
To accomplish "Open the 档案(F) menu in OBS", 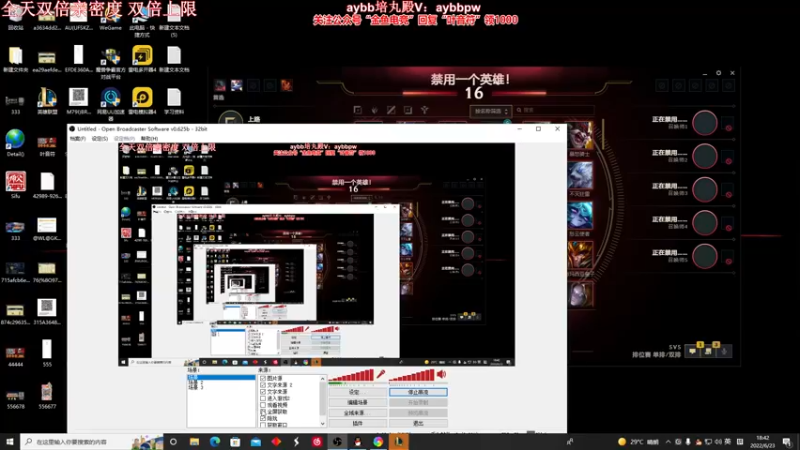I will [x=78, y=139].
